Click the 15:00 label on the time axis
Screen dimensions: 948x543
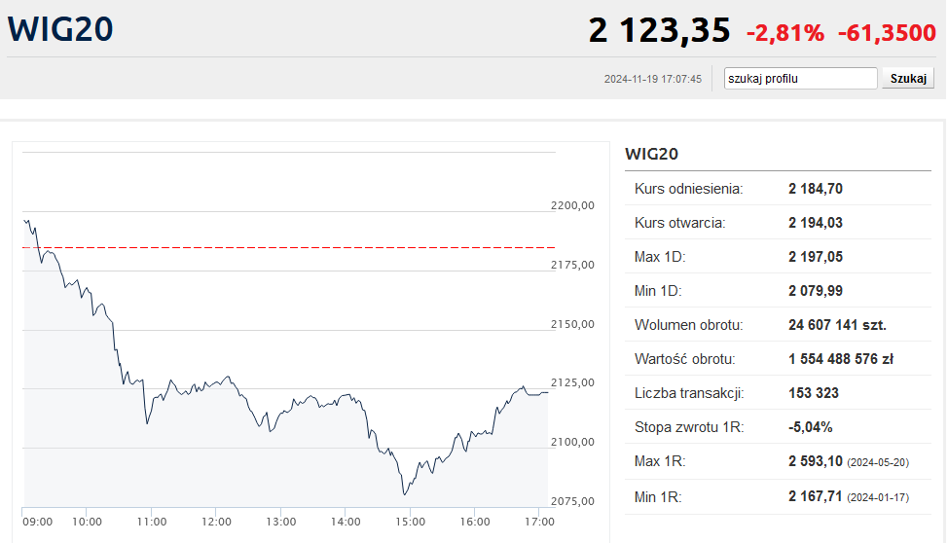pyautogui.click(x=410, y=521)
